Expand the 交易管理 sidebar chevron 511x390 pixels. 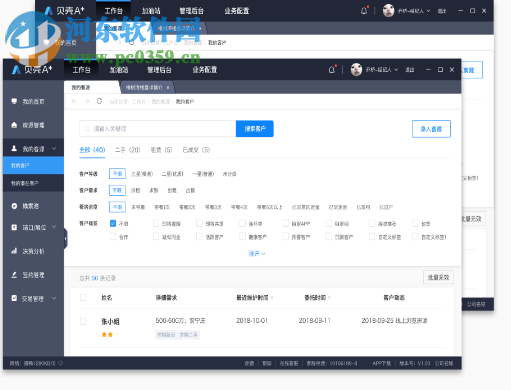pyautogui.click(x=54, y=298)
